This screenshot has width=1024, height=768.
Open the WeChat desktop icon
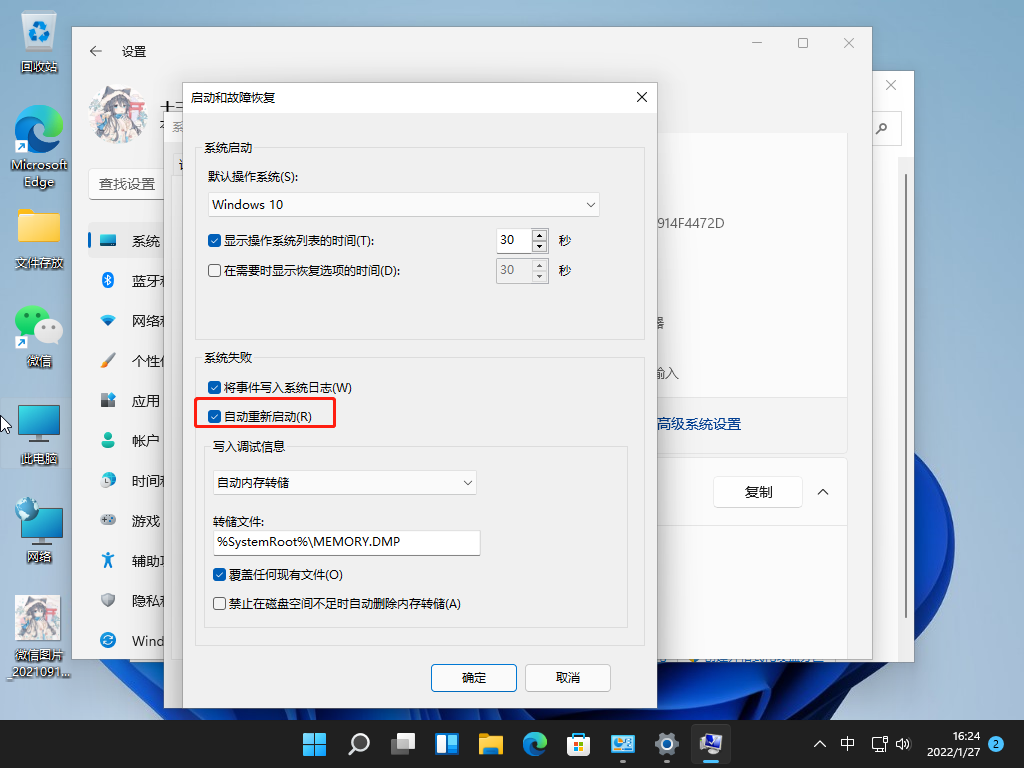(39, 328)
